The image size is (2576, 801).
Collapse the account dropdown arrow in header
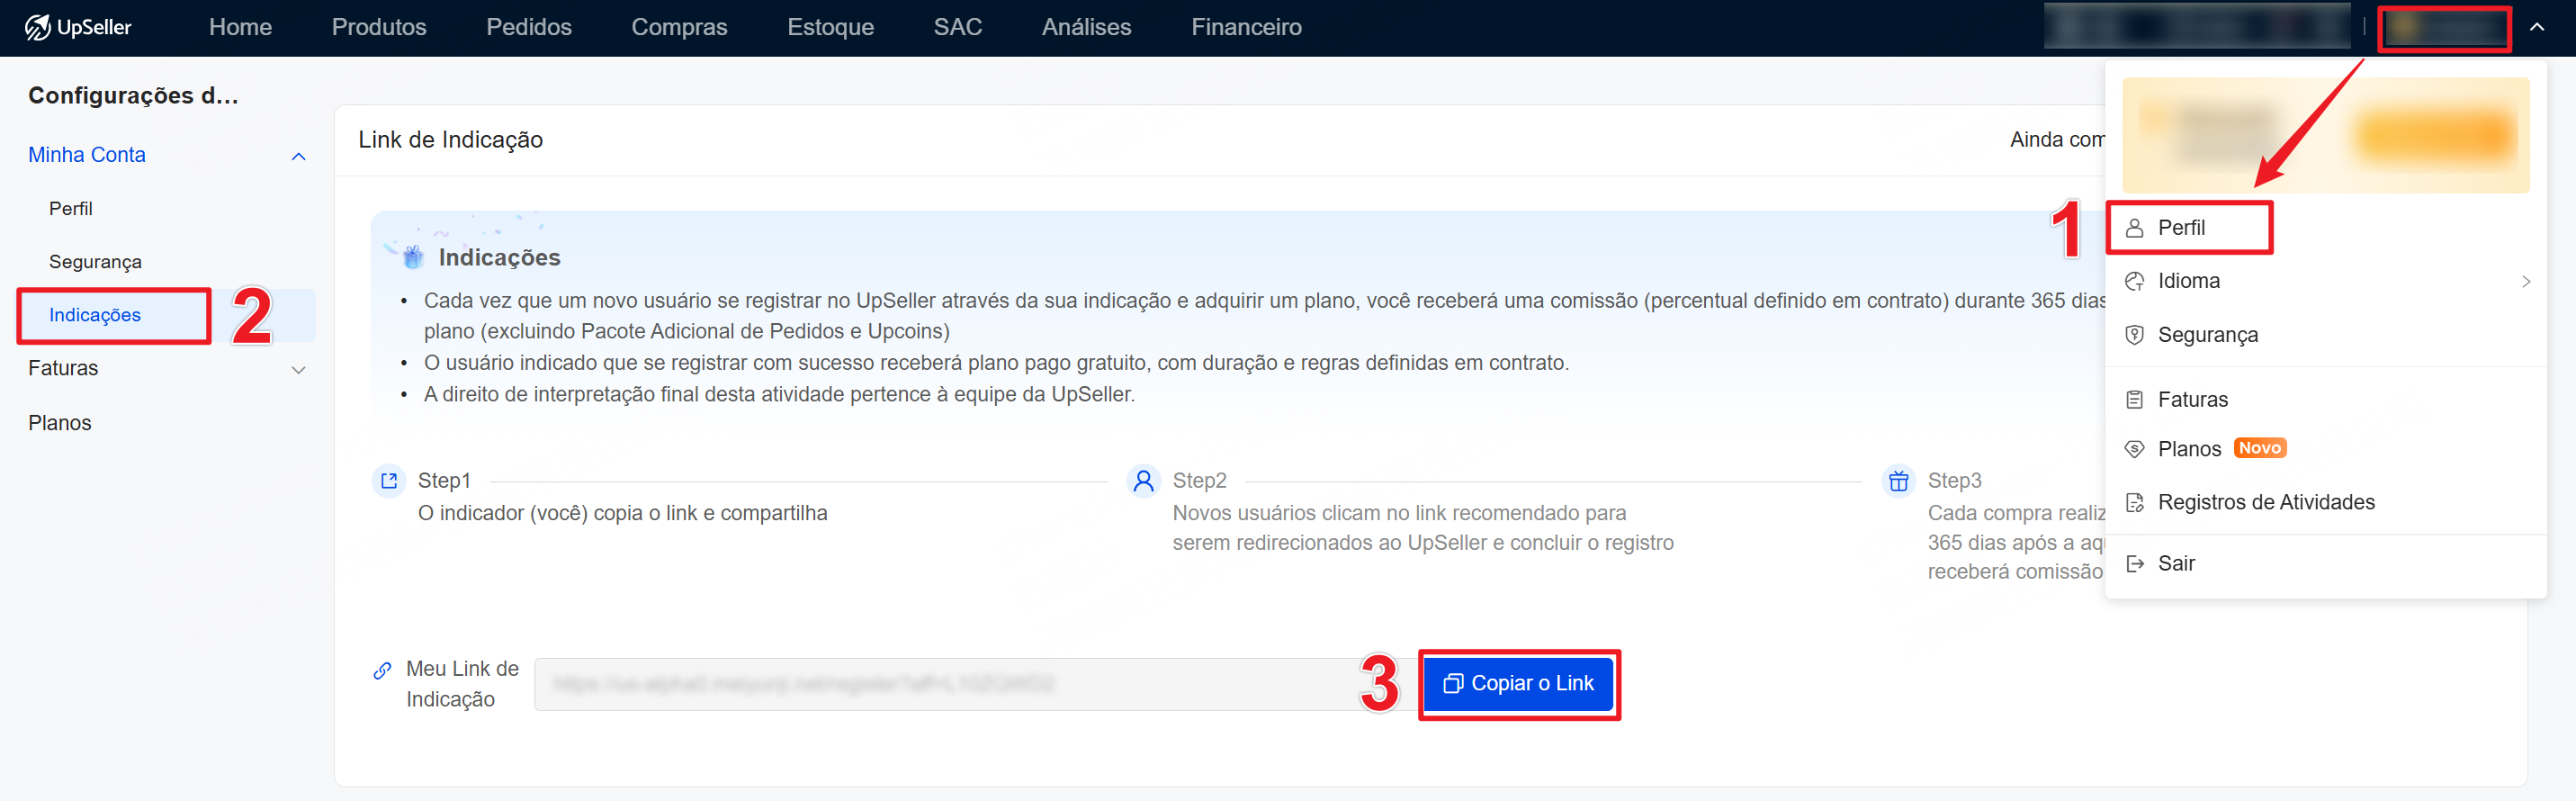pos(2536,28)
